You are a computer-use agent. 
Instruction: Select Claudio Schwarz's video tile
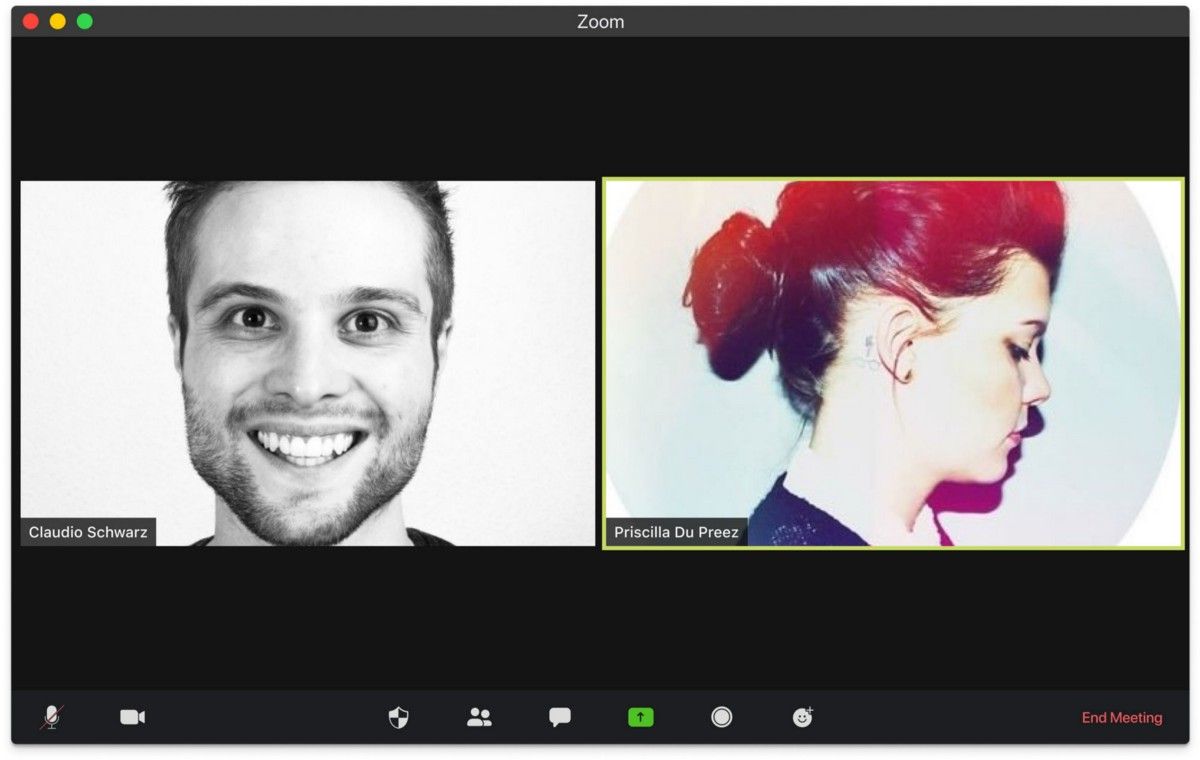pos(308,363)
